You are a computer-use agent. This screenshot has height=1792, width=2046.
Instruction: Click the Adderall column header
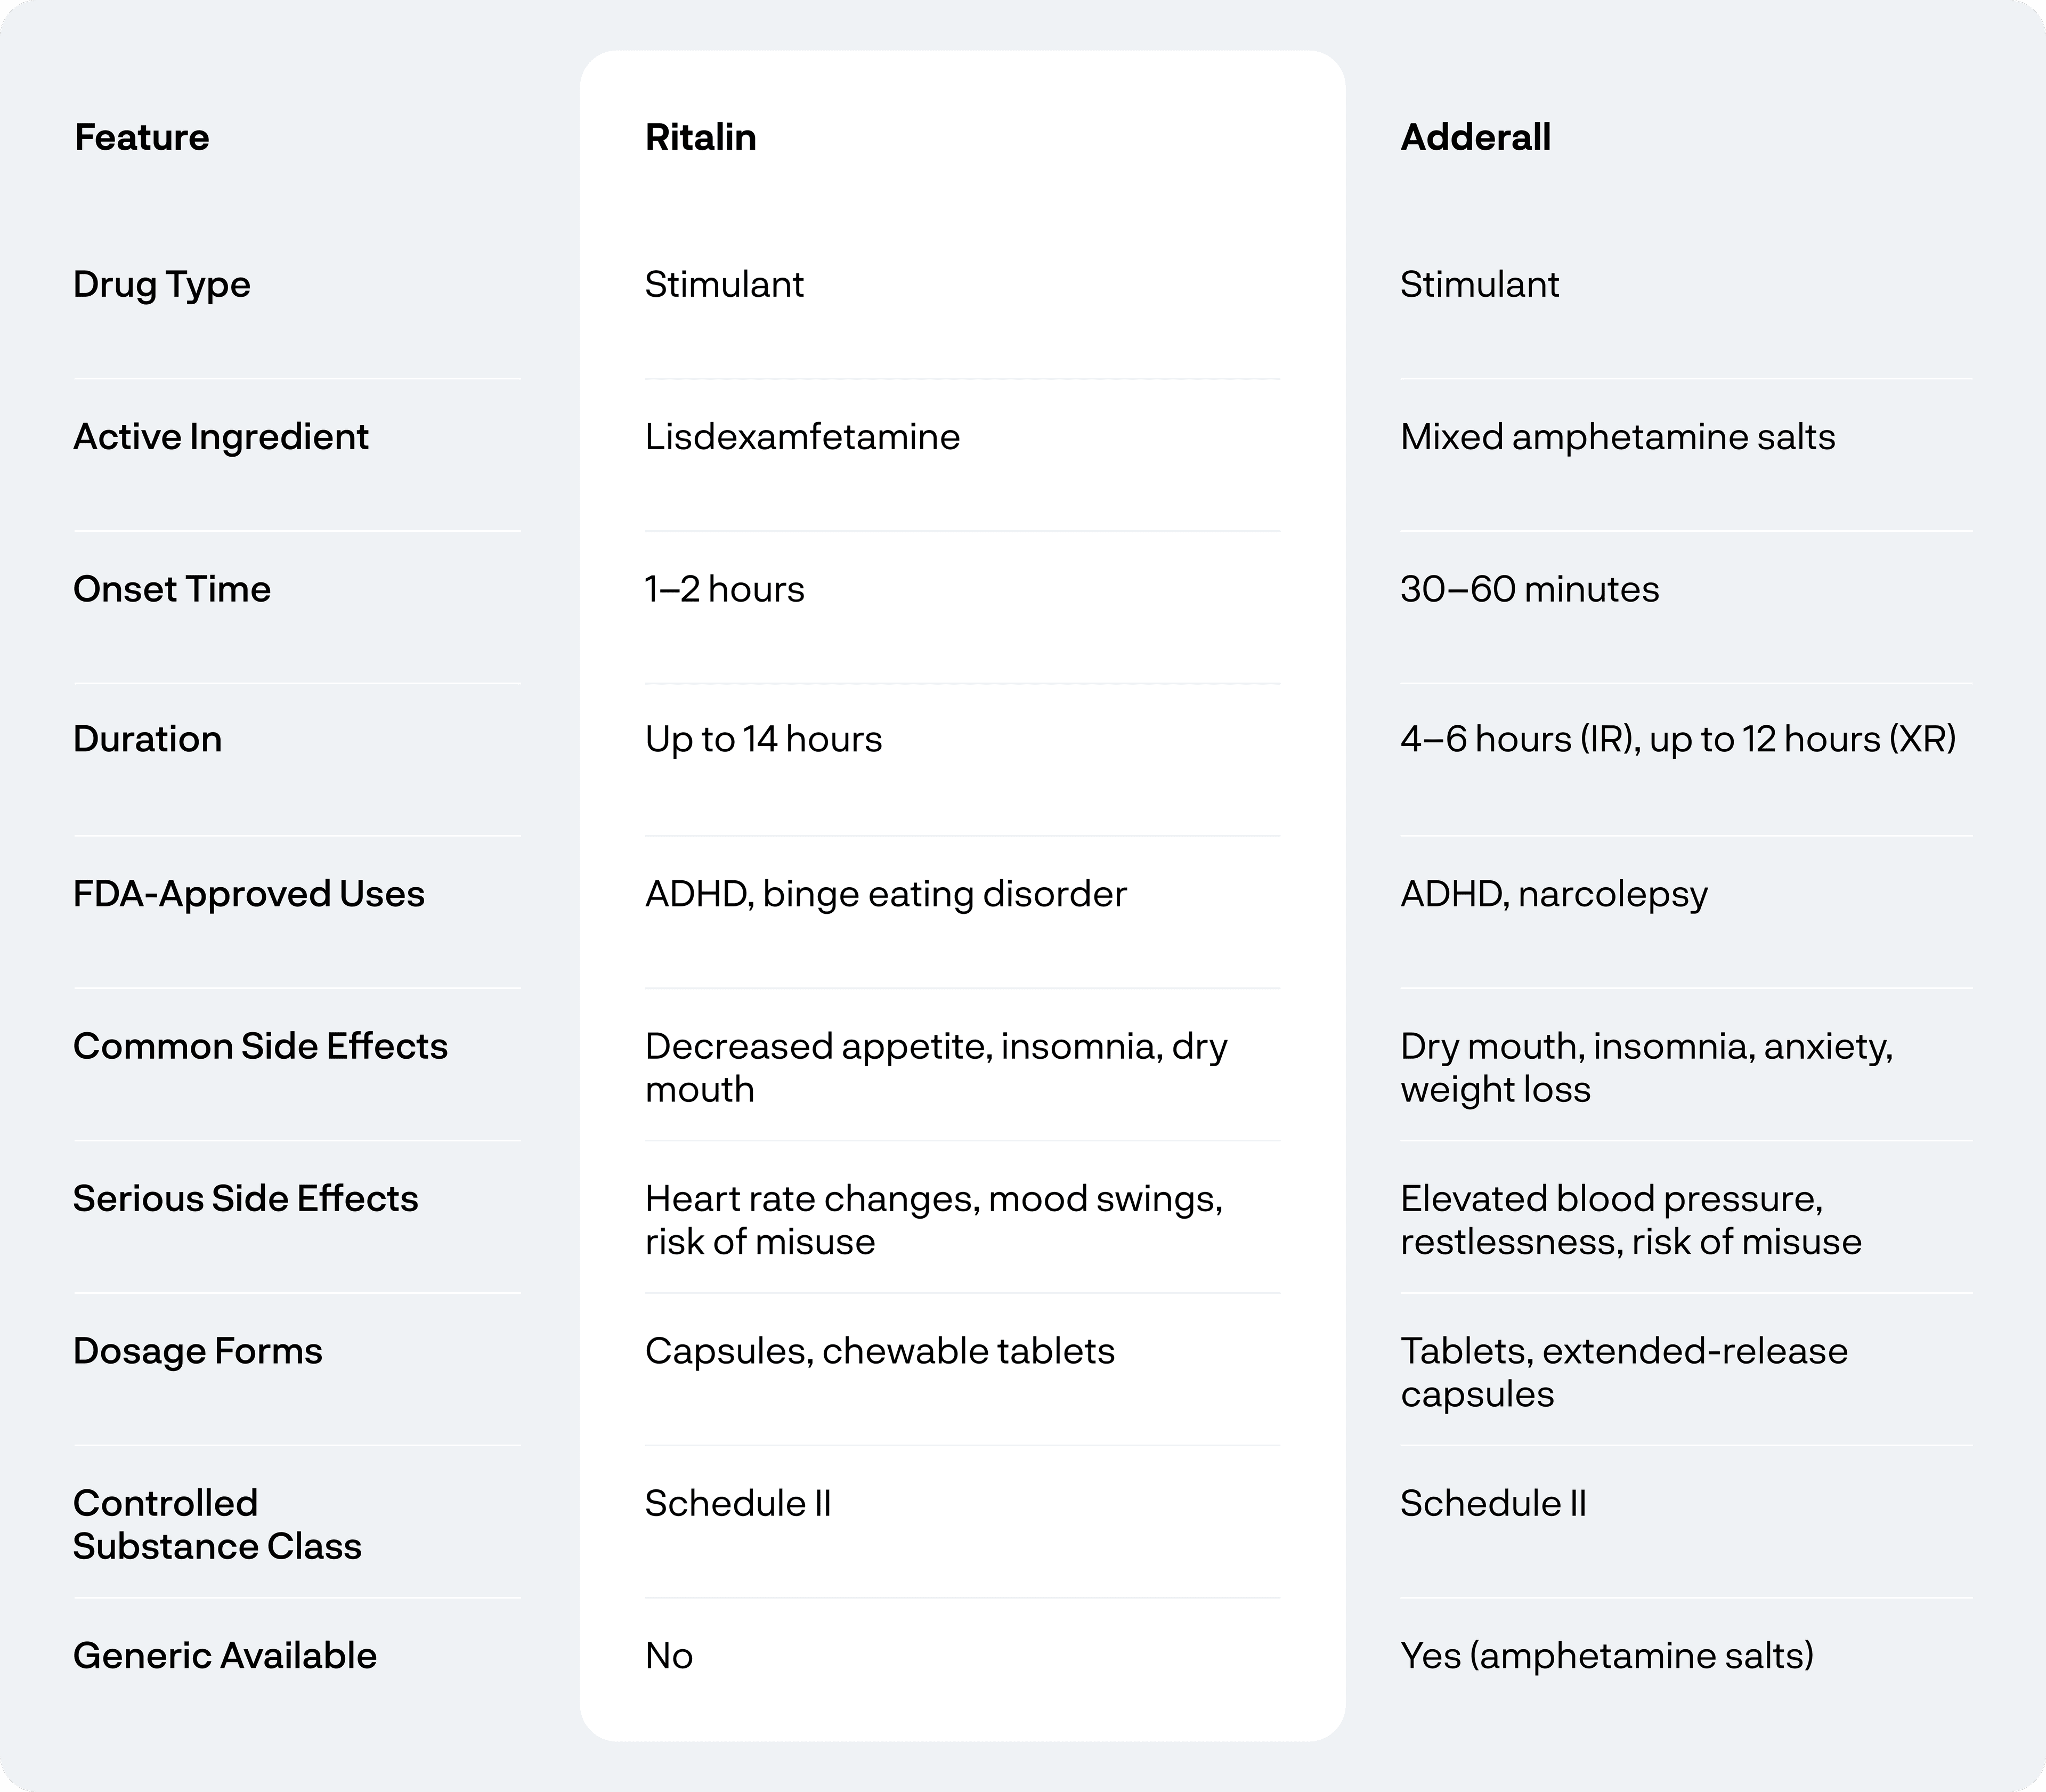[x=1475, y=137]
